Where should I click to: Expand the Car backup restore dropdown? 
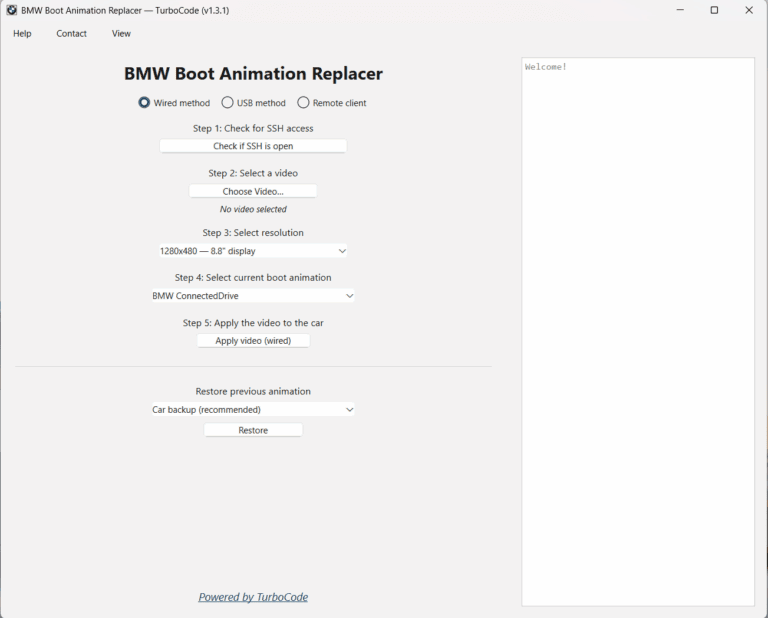253,410
